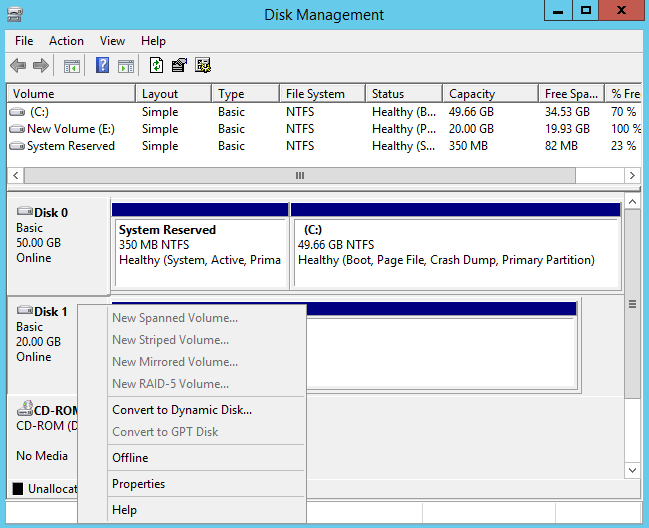Select the New Volume (E:) row

[x=70, y=129]
